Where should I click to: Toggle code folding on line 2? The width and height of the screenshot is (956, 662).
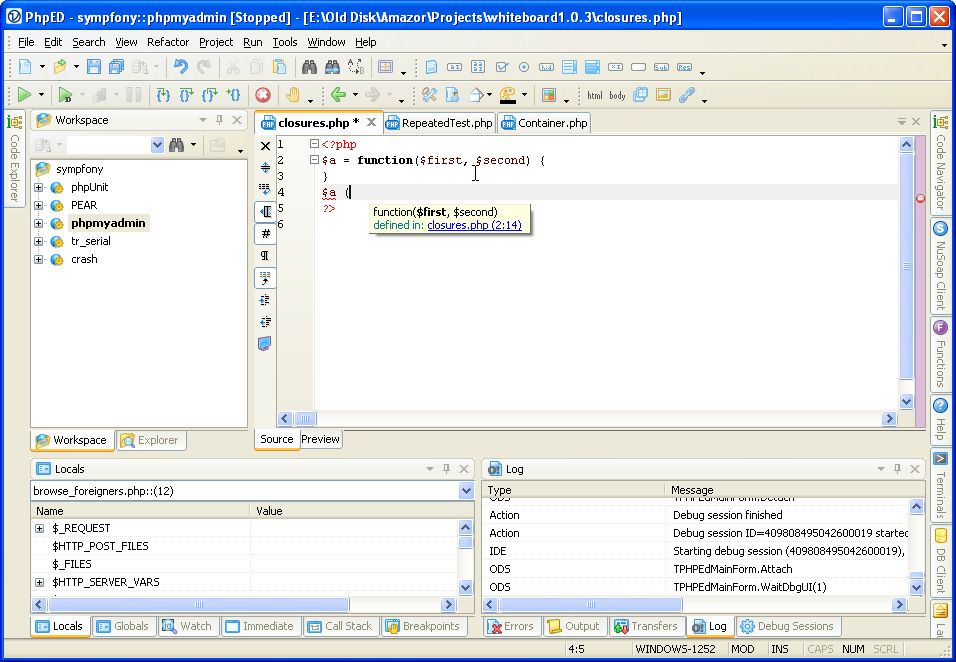[314, 160]
